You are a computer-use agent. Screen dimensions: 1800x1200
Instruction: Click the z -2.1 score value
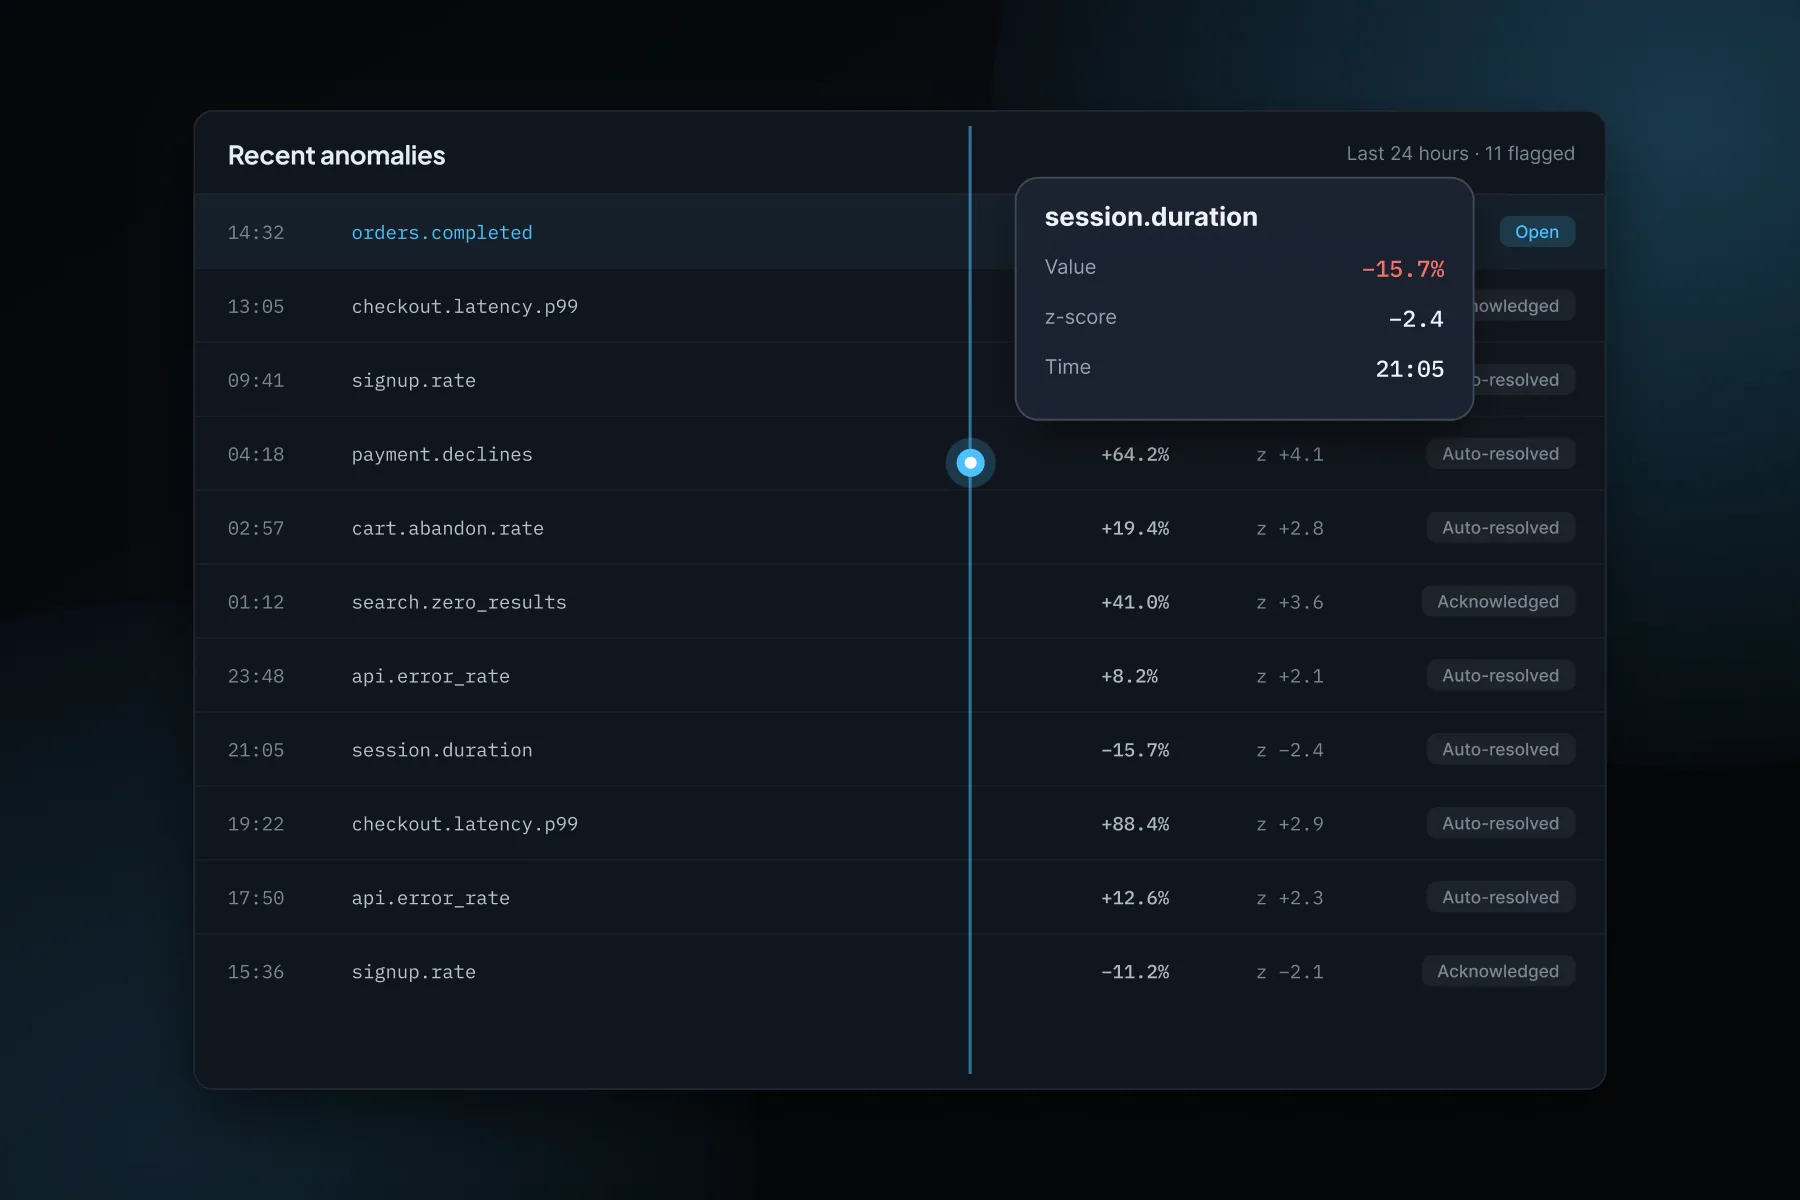[x=1290, y=972]
